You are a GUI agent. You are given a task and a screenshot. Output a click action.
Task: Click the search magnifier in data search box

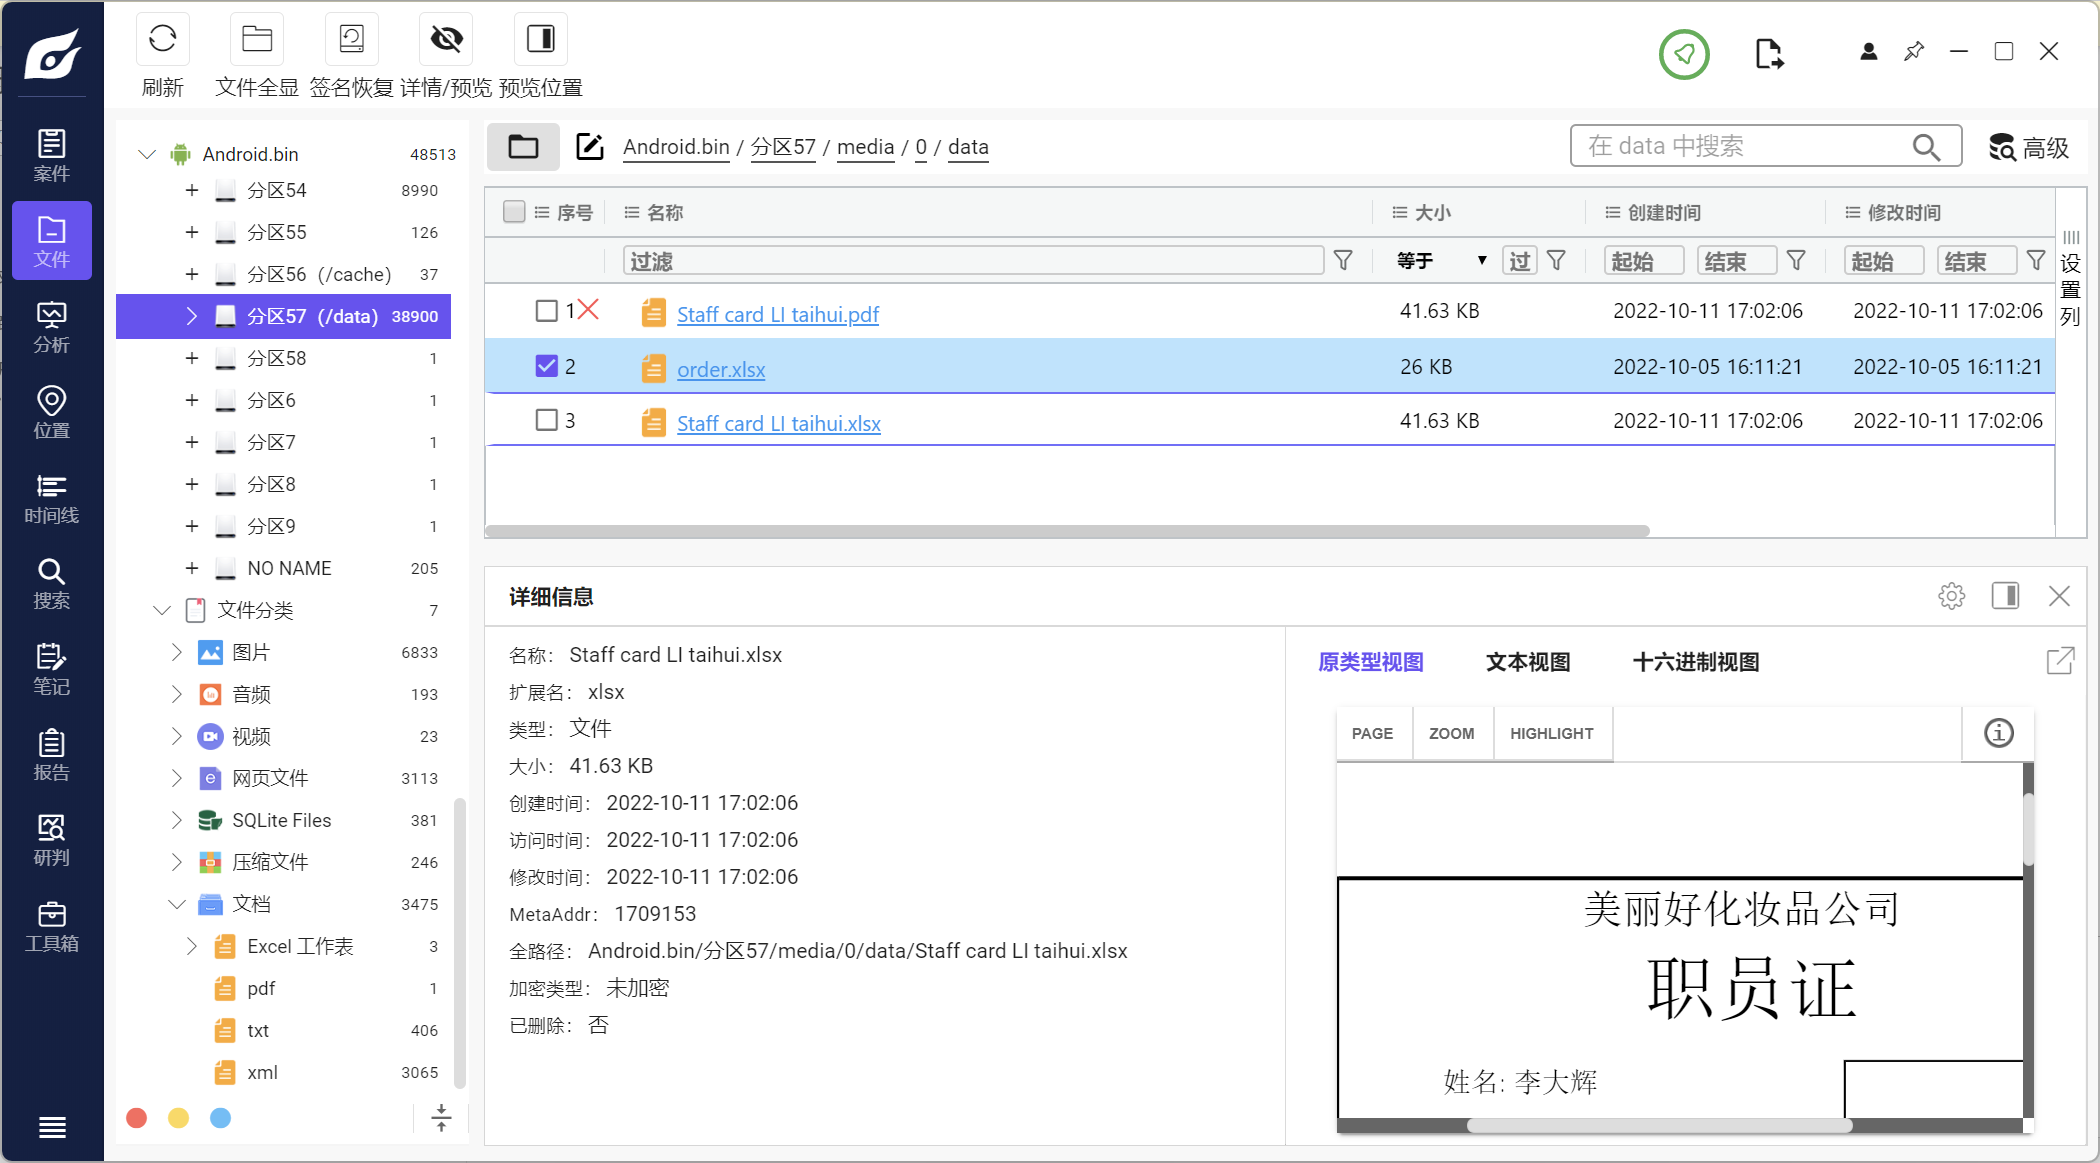1926,147
